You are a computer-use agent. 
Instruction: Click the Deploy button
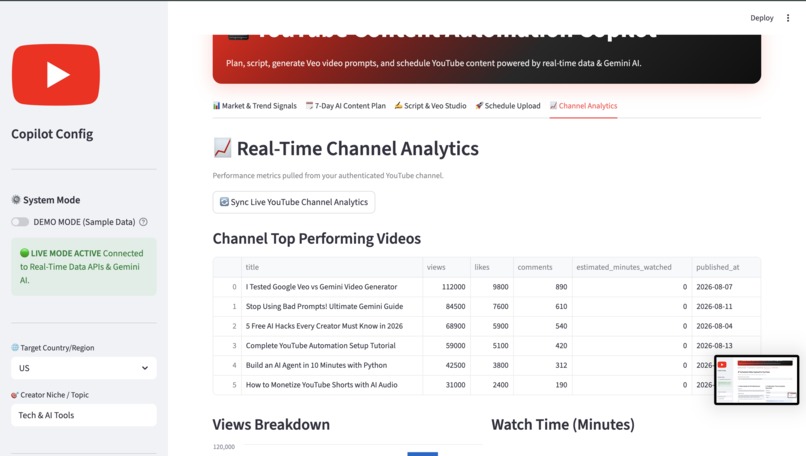click(x=761, y=18)
